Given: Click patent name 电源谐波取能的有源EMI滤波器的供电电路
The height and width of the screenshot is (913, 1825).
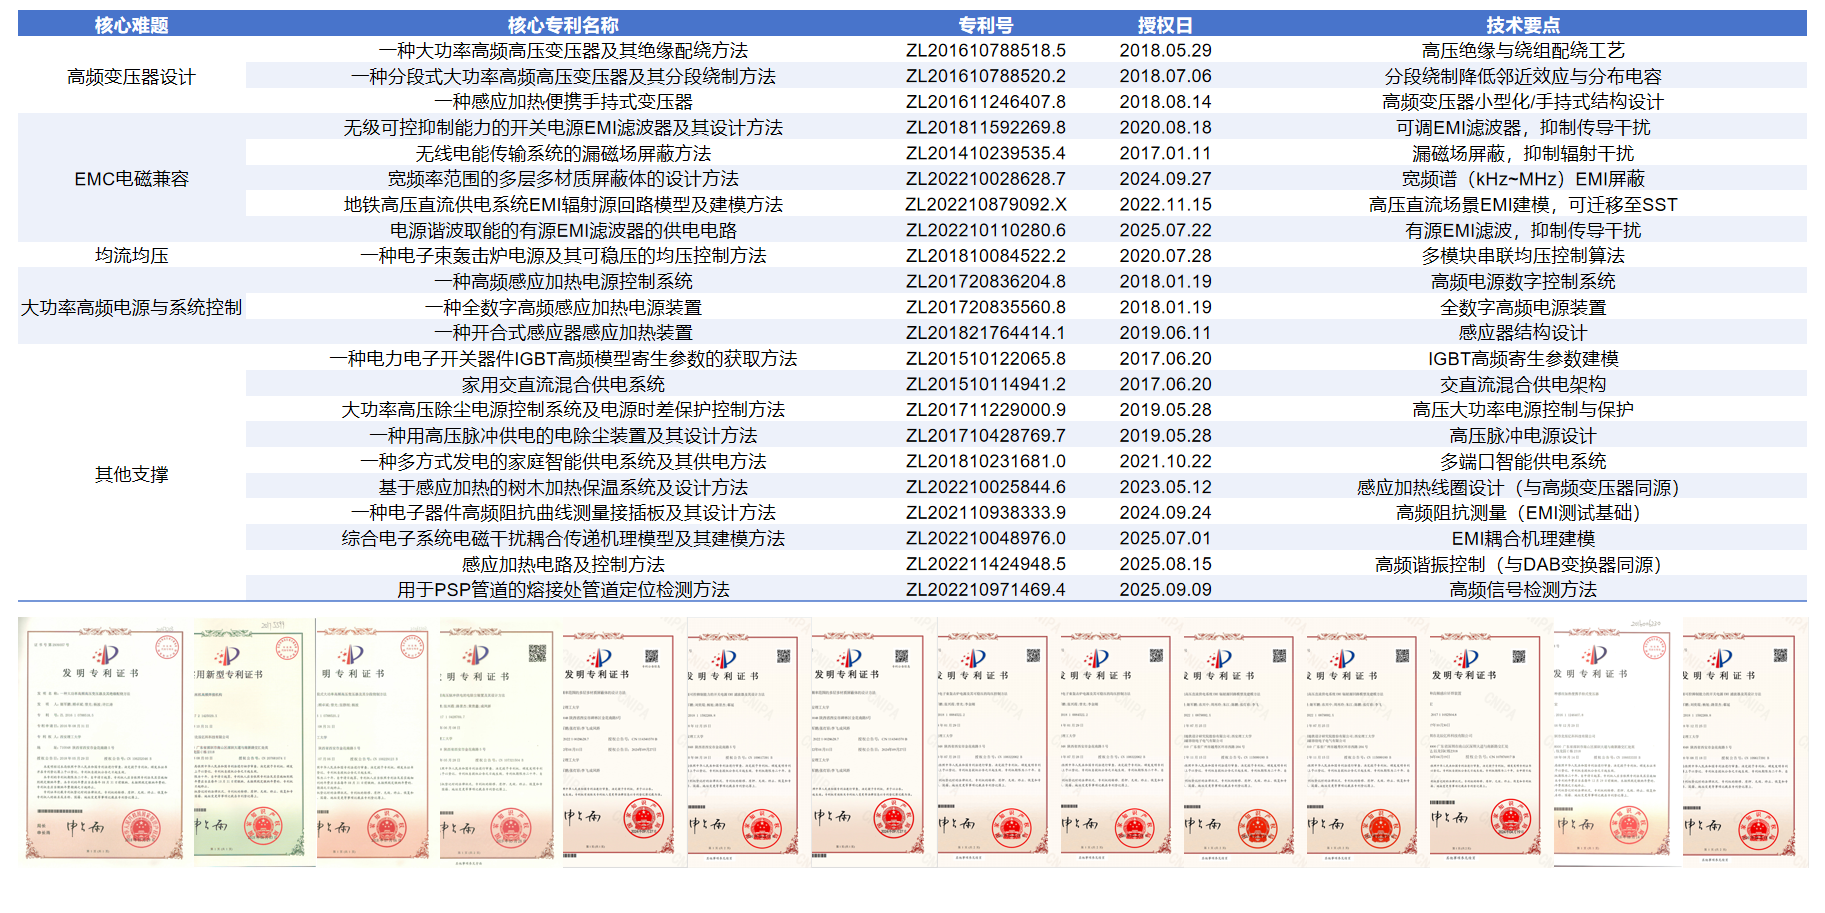Looking at the screenshot, I should (563, 231).
